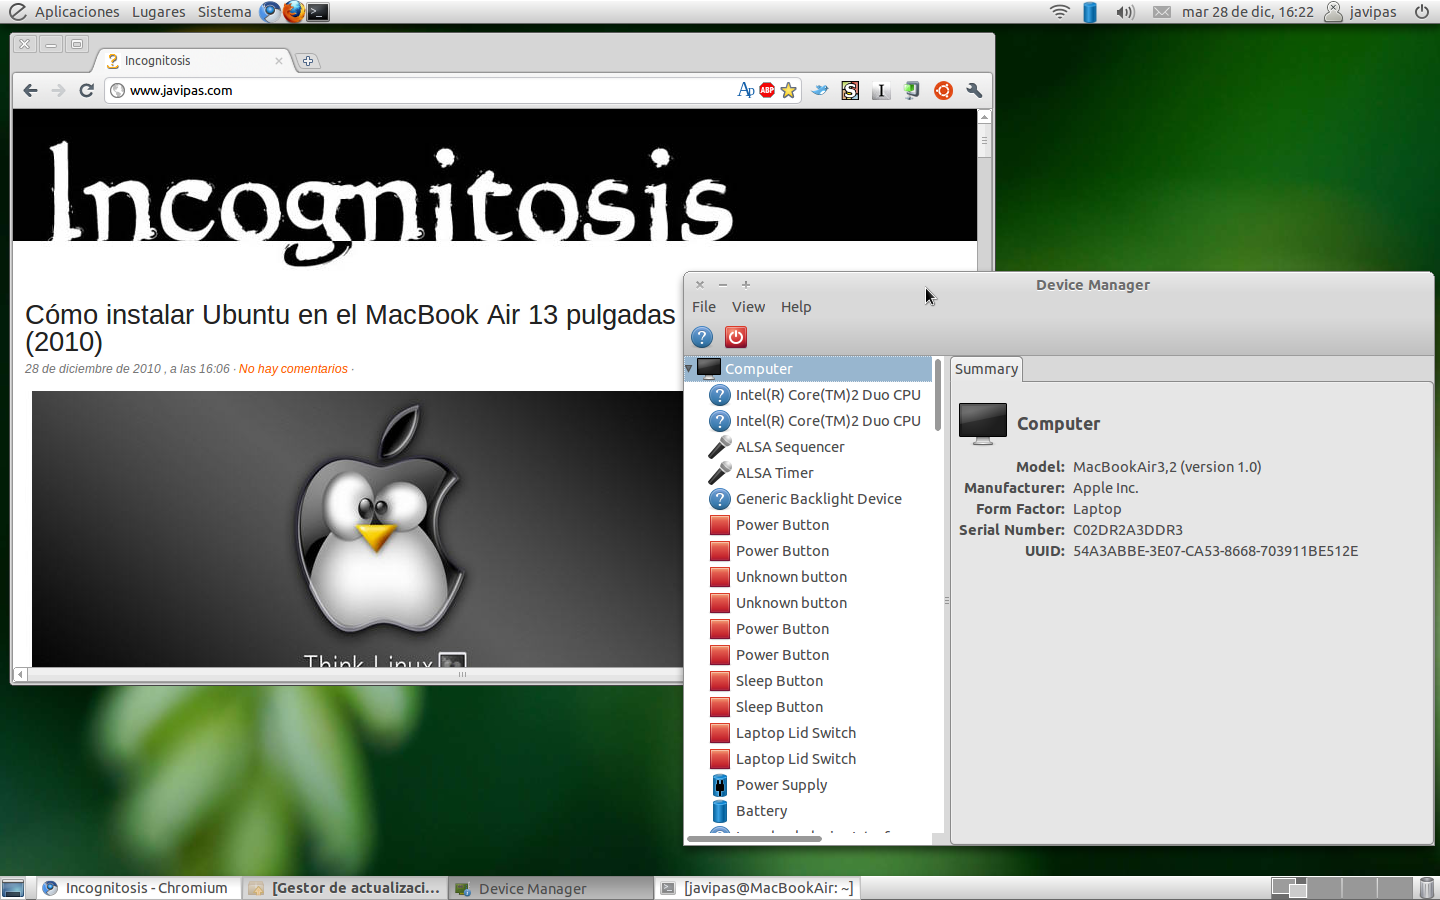Click the UUID value in Summary
The height and width of the screenshot is (900, 1440).
[x=1215, y=551]
